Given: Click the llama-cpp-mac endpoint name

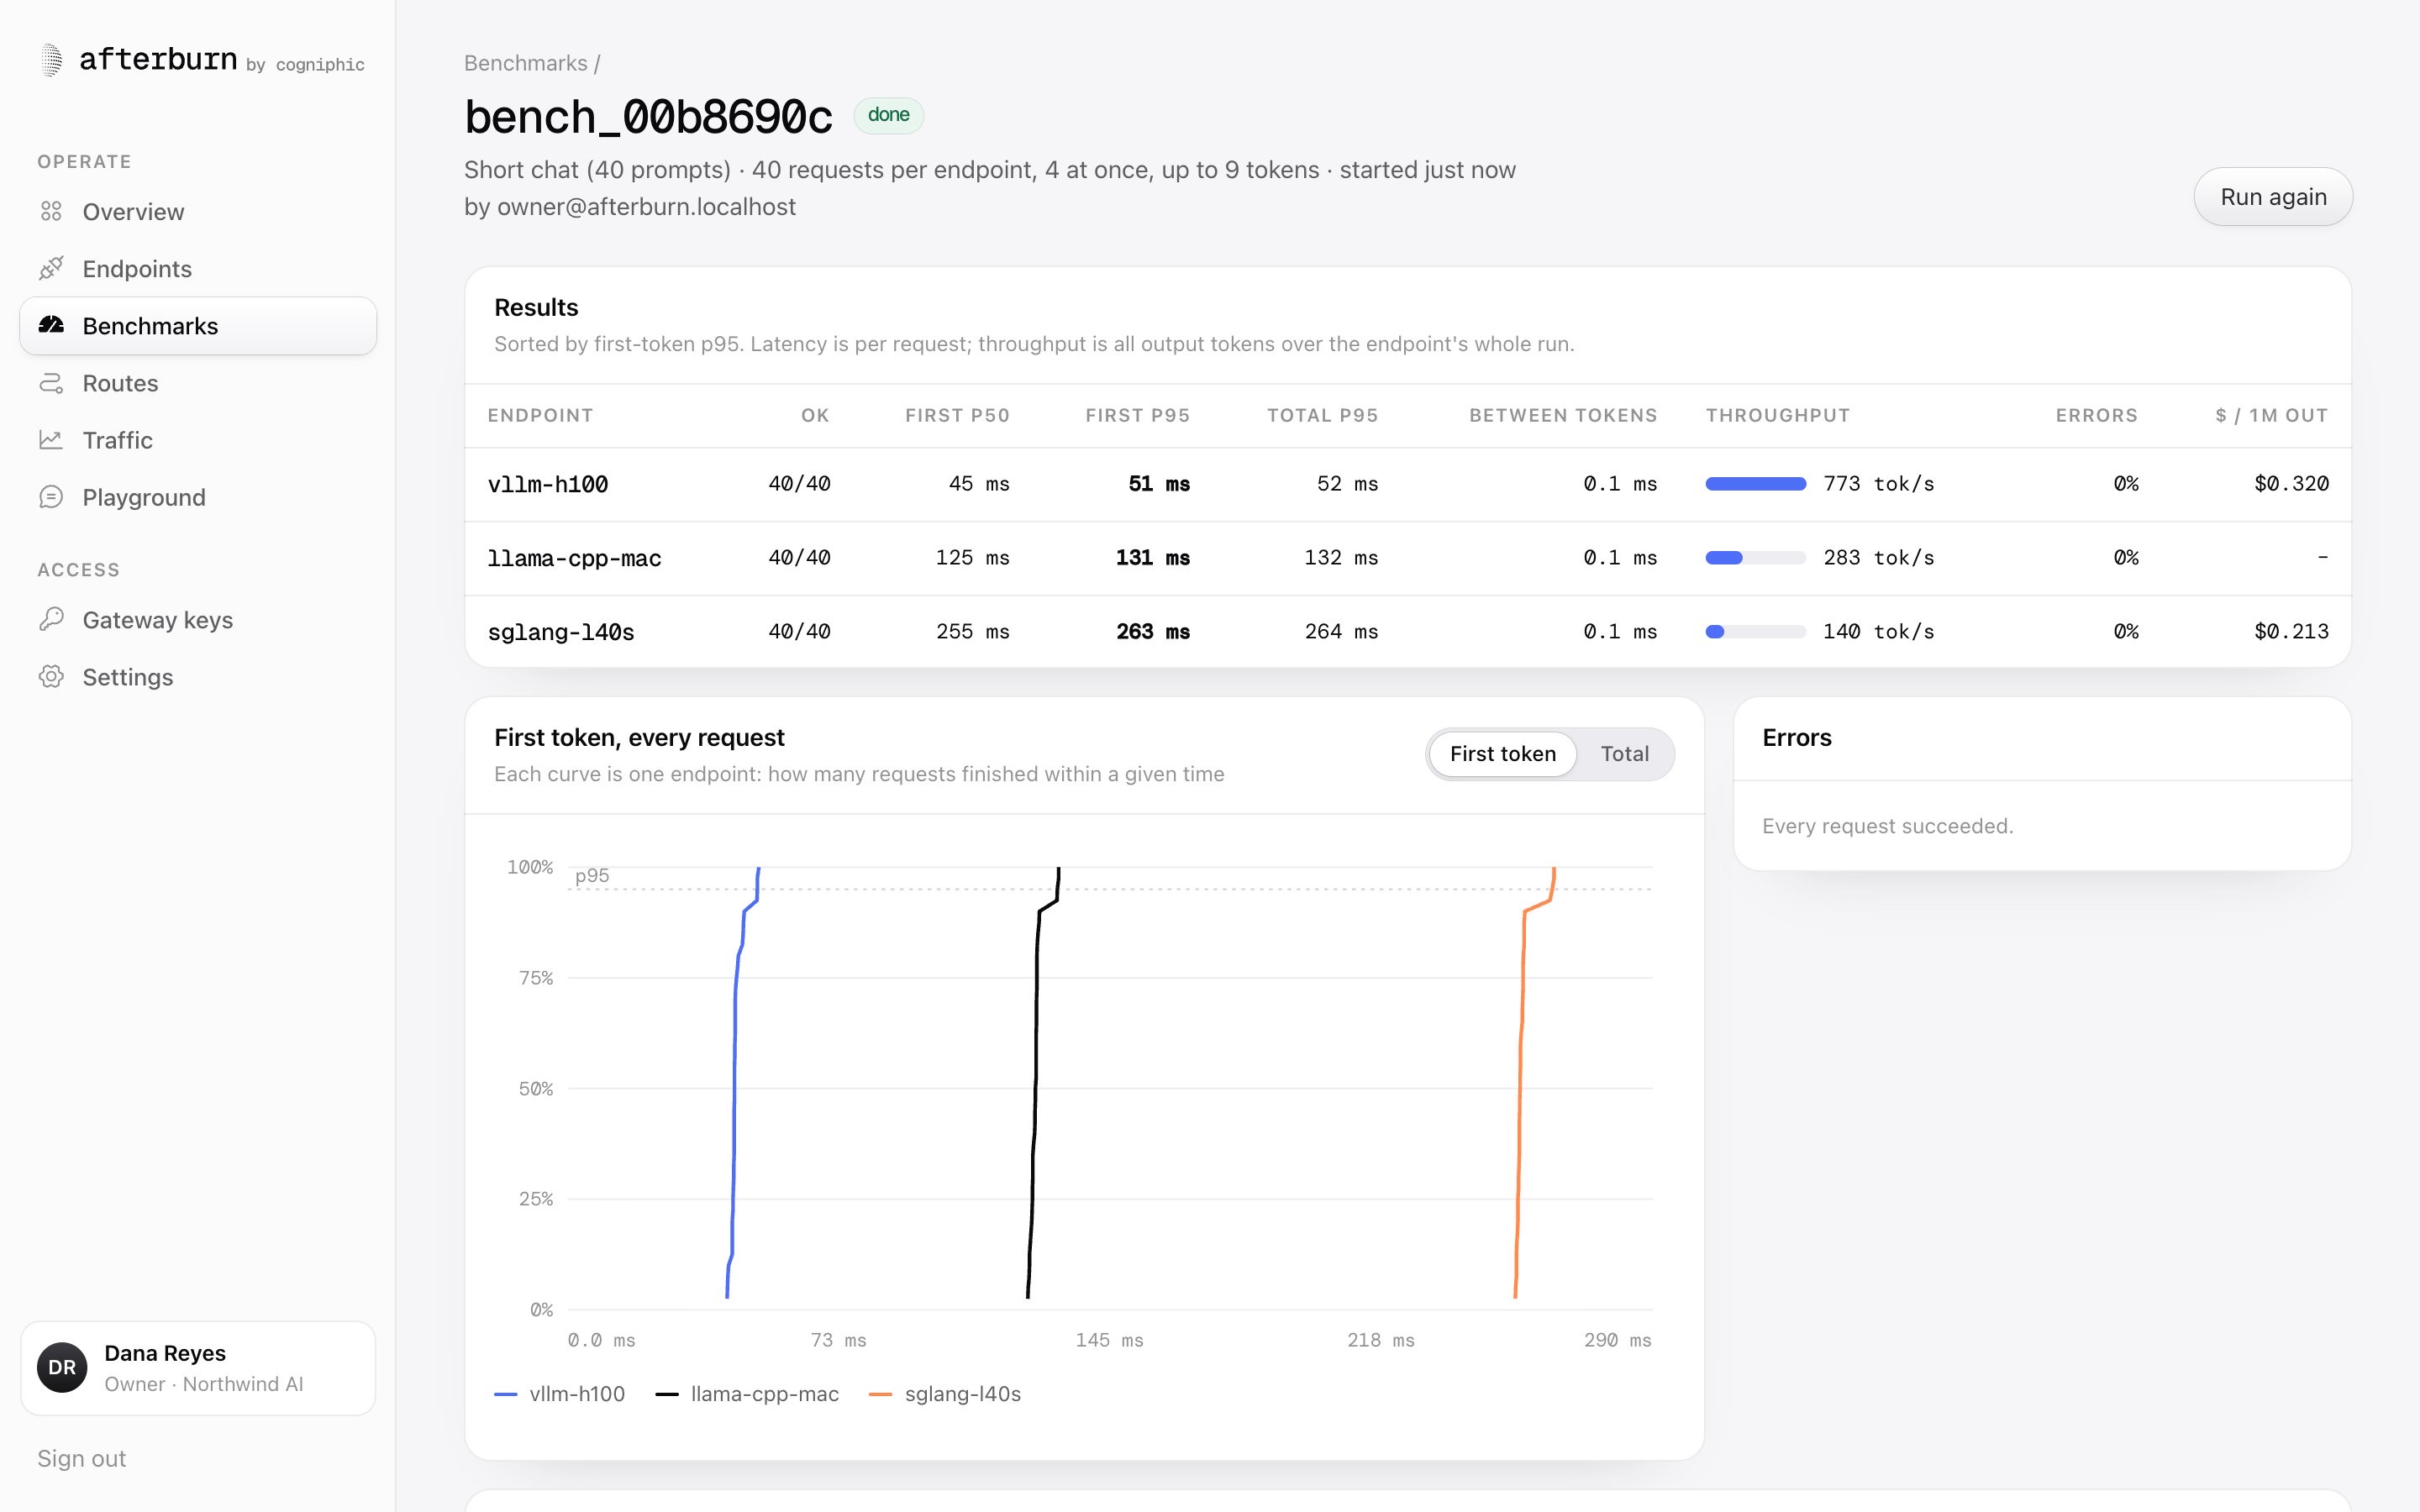Looking at the screenshot, I should click(x=574, y=558).
